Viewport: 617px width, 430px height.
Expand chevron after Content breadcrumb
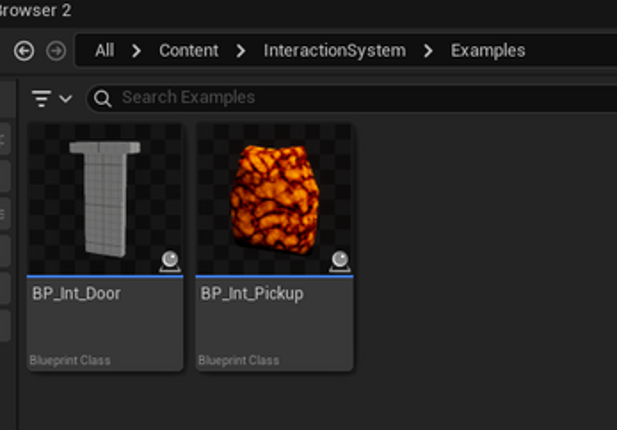coord(241,51)
